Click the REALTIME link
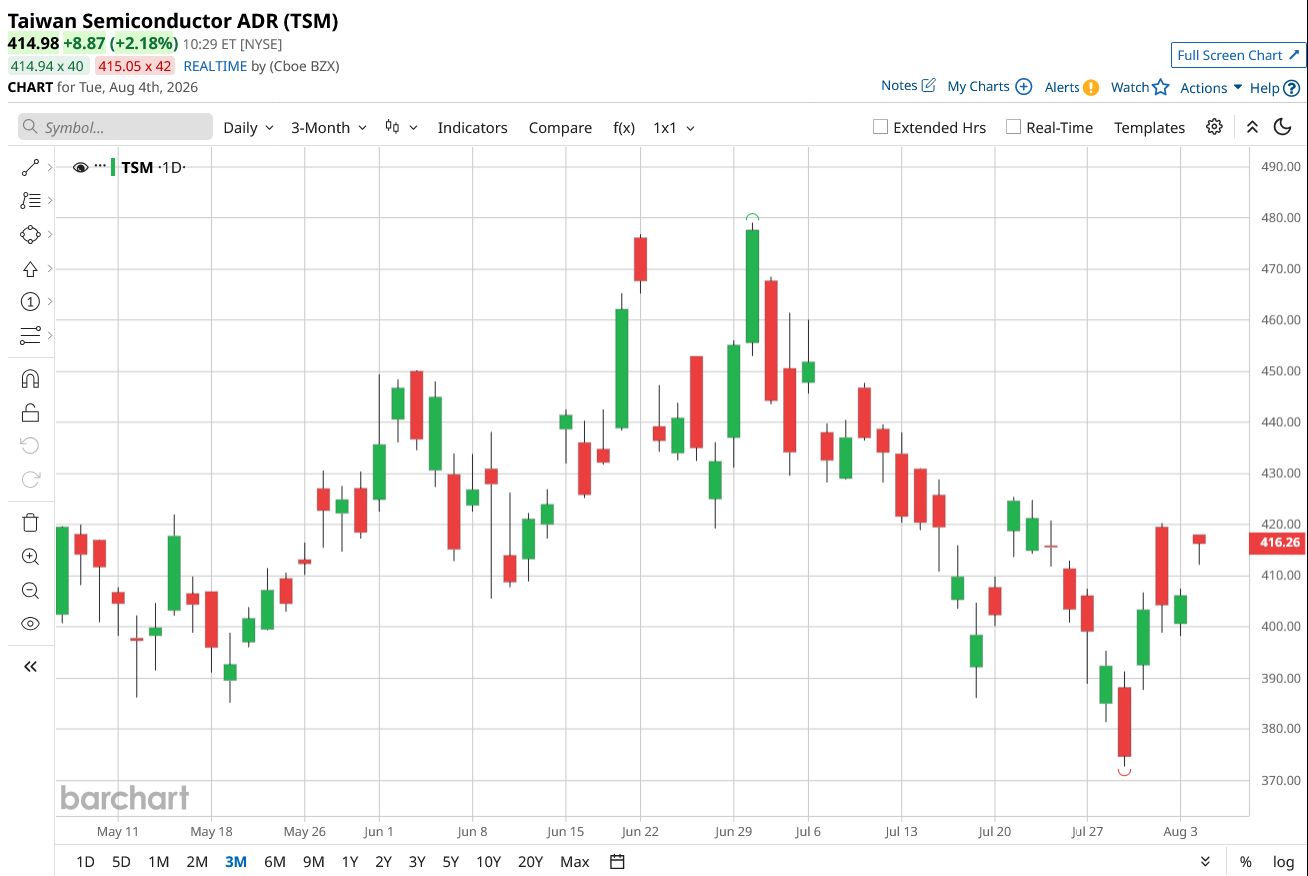The height and width of the screenshot is (876, 1308). coord(217,66)
